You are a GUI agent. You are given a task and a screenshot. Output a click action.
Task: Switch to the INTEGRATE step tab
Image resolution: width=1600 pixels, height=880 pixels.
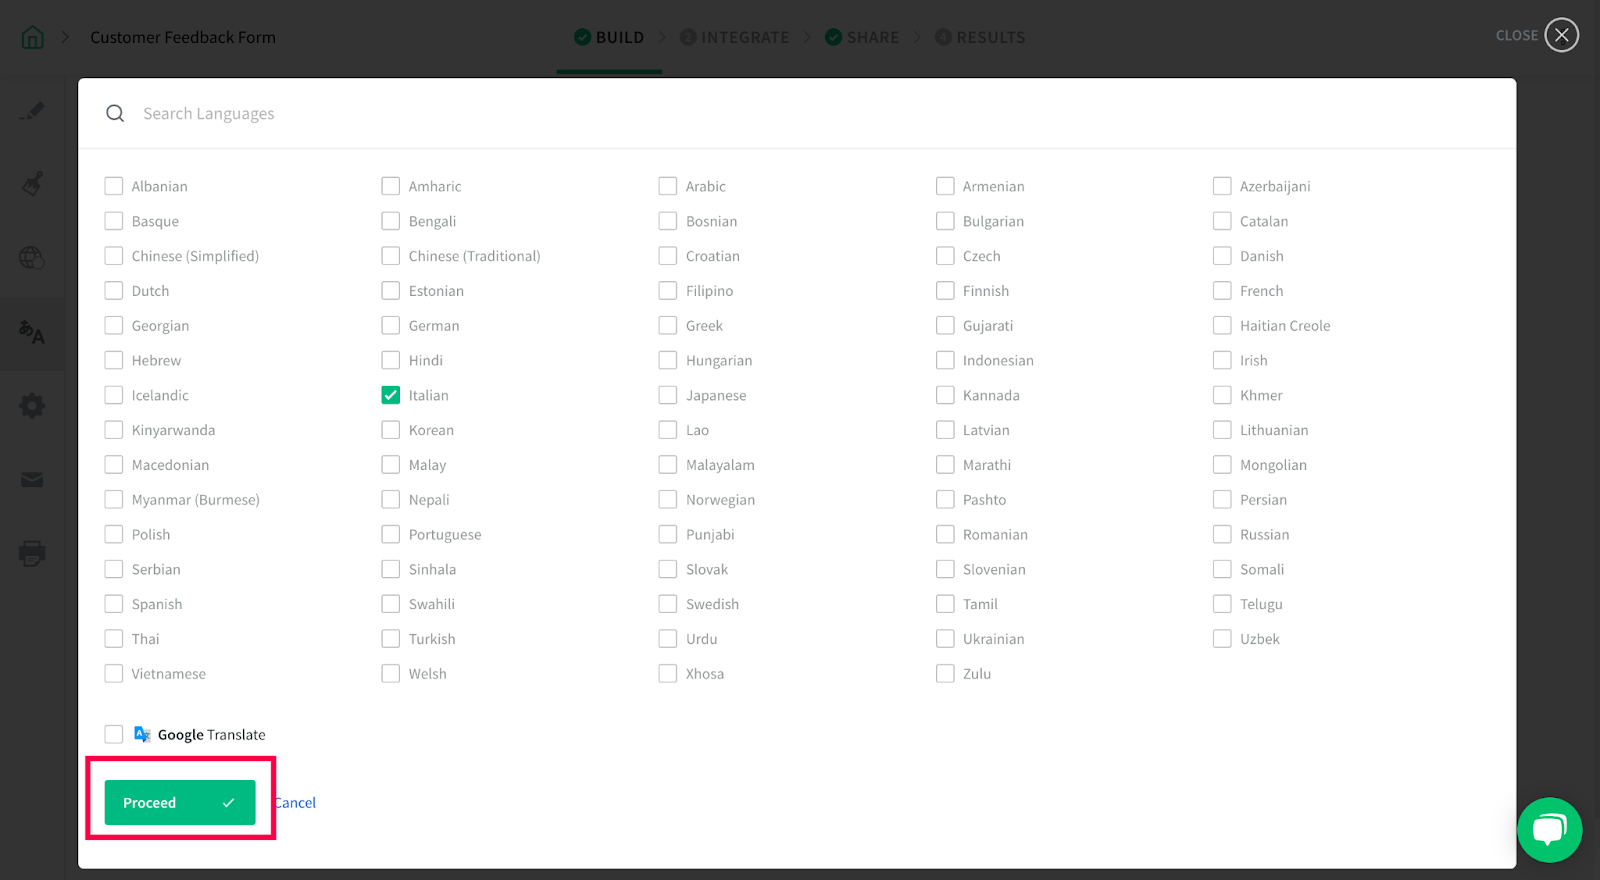tap(734, 37)
